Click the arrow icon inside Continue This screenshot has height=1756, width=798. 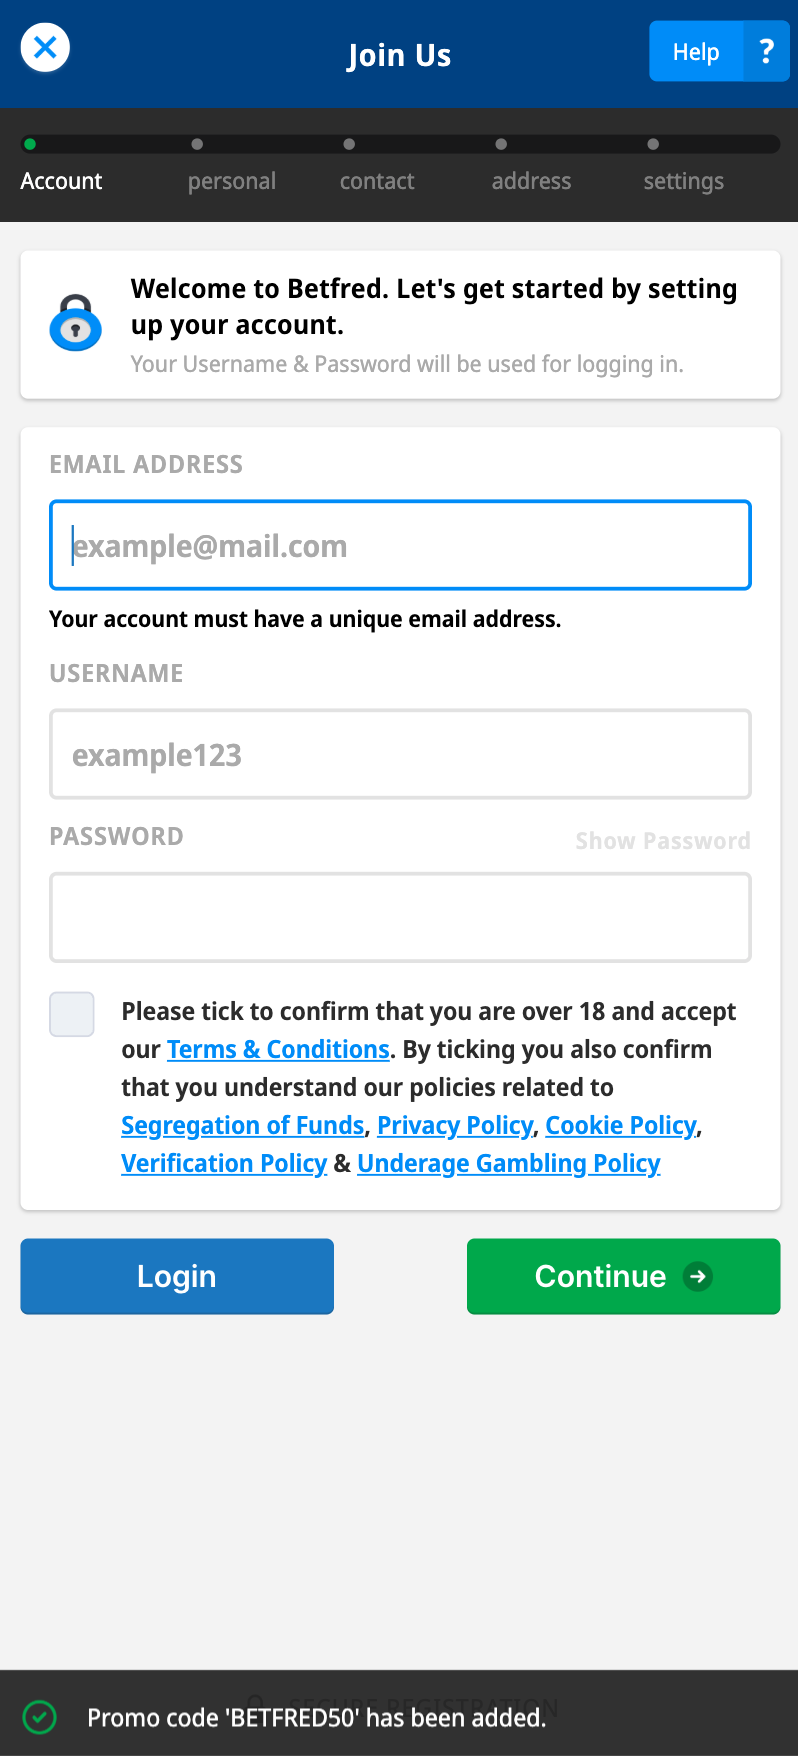coord(698,1276)
